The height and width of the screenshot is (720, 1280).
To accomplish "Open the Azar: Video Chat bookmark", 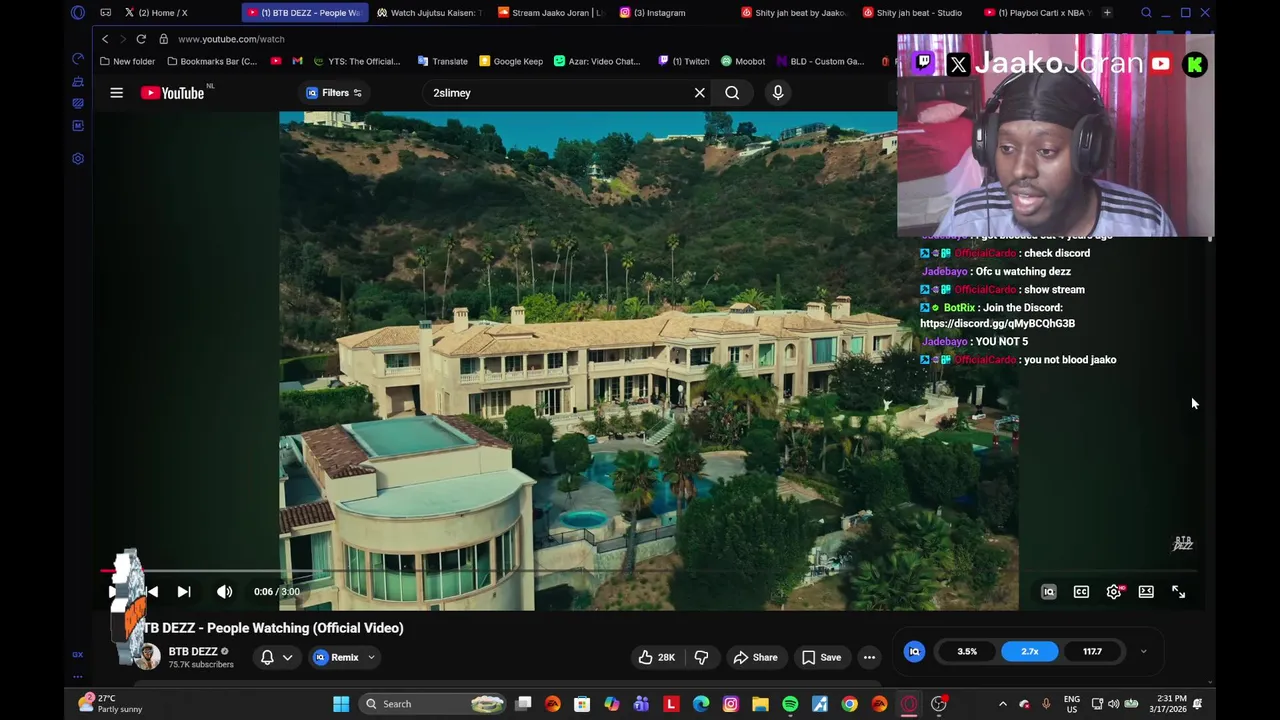I will (597, 61).
